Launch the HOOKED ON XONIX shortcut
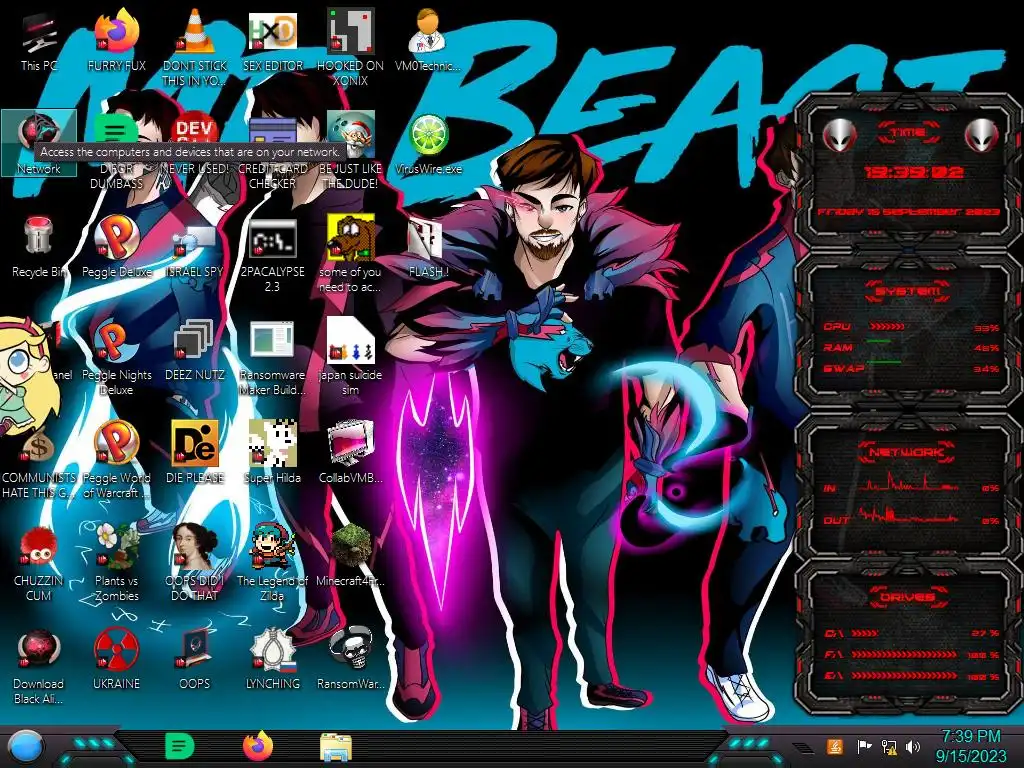This screenshot has width=1024, height=768. point(351,47)
